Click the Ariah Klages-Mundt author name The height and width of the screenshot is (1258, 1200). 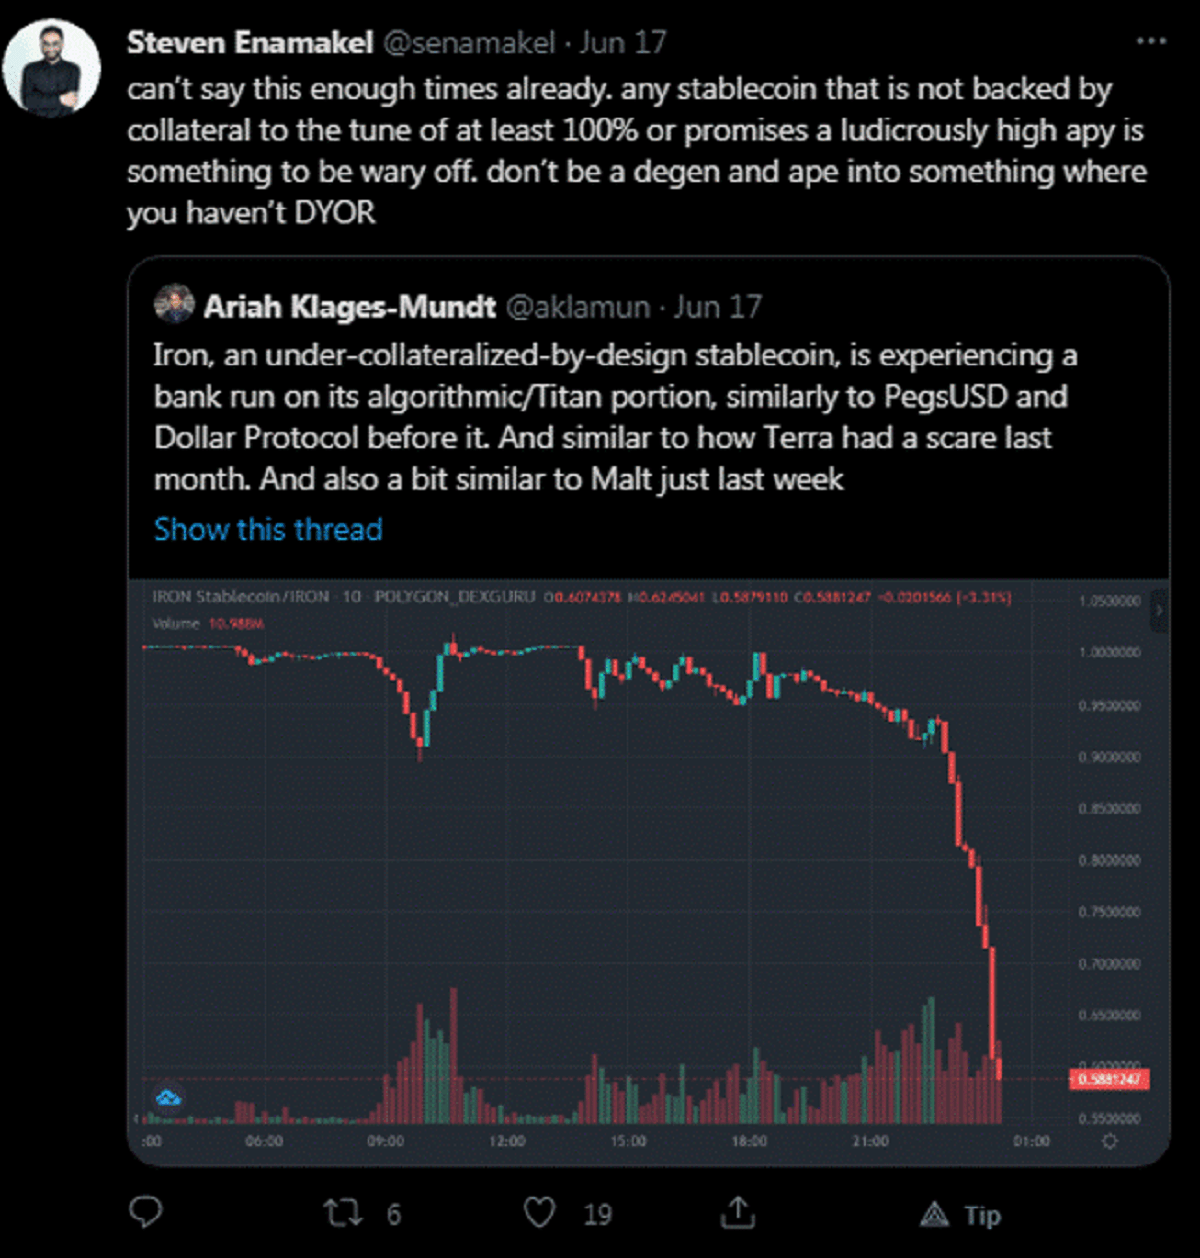point(349,306)
